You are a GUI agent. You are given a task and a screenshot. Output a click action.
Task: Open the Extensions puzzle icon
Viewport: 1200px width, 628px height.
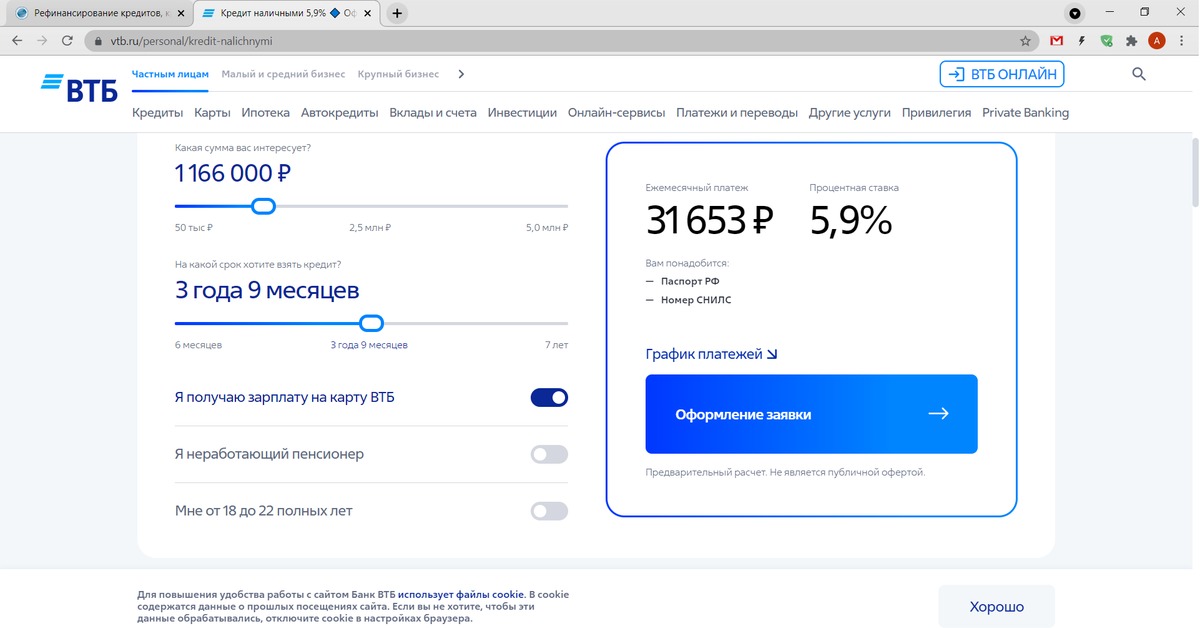1132,41
